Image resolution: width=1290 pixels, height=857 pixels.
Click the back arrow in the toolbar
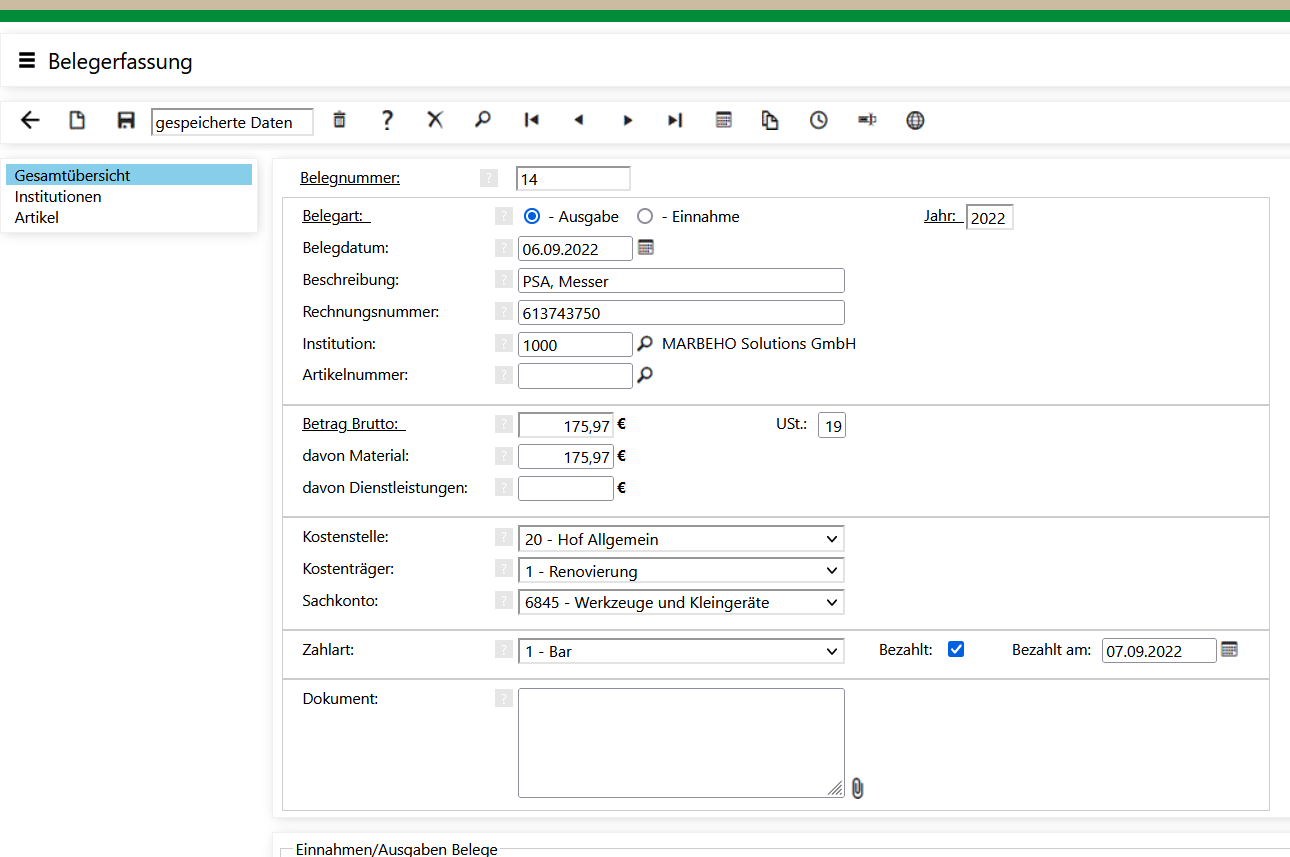[x=30, y=121]
